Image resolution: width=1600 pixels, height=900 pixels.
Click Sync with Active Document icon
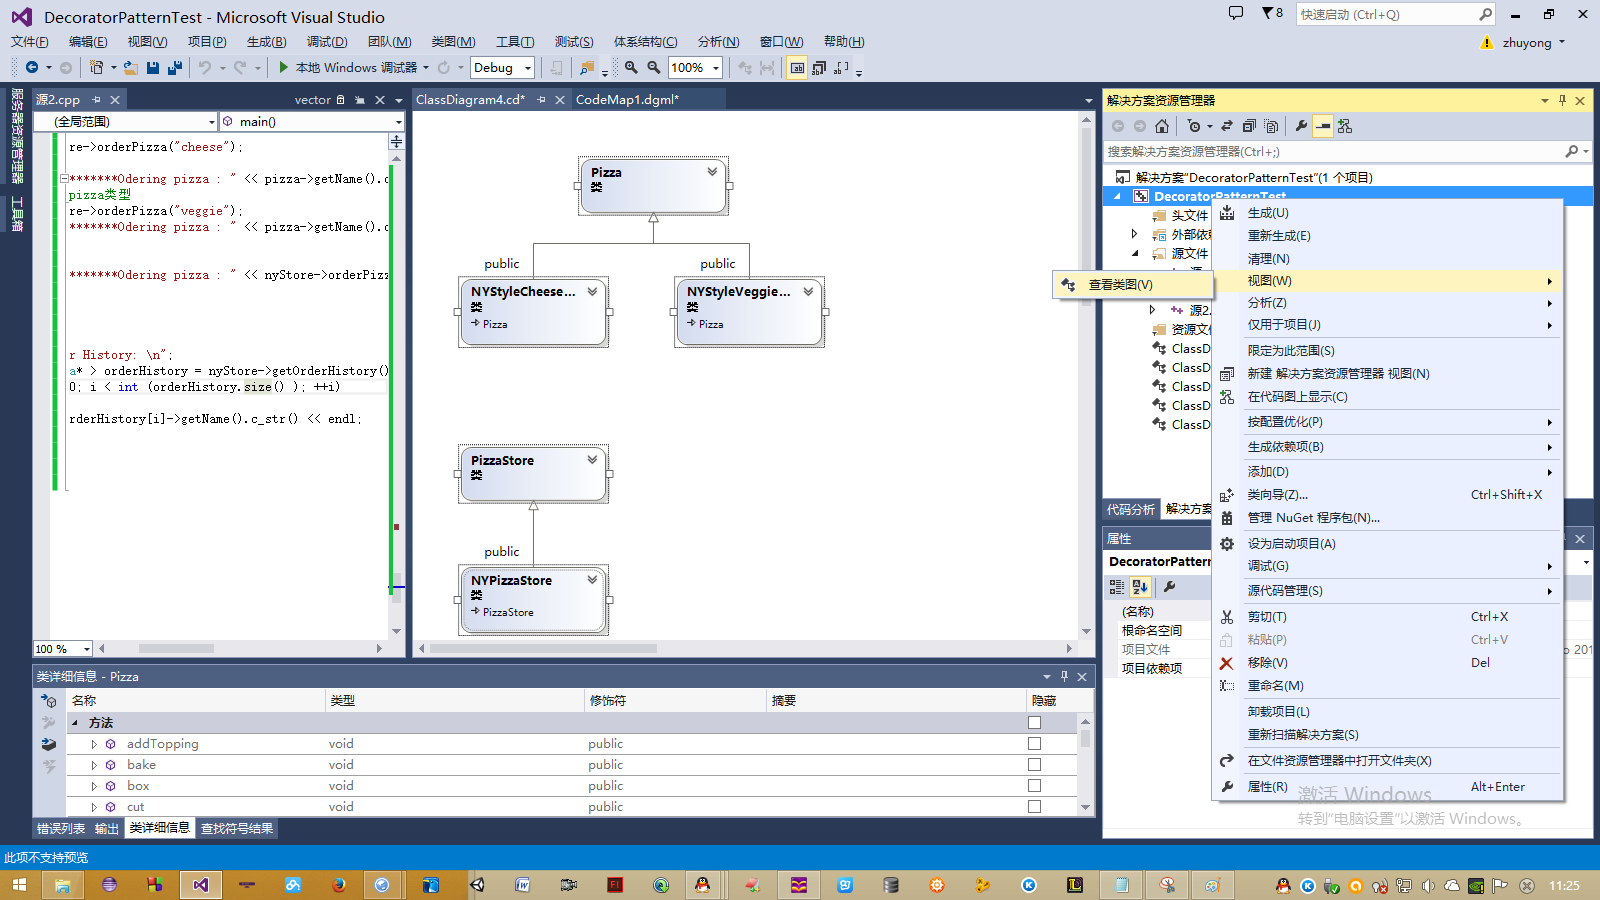[1227, 126]
